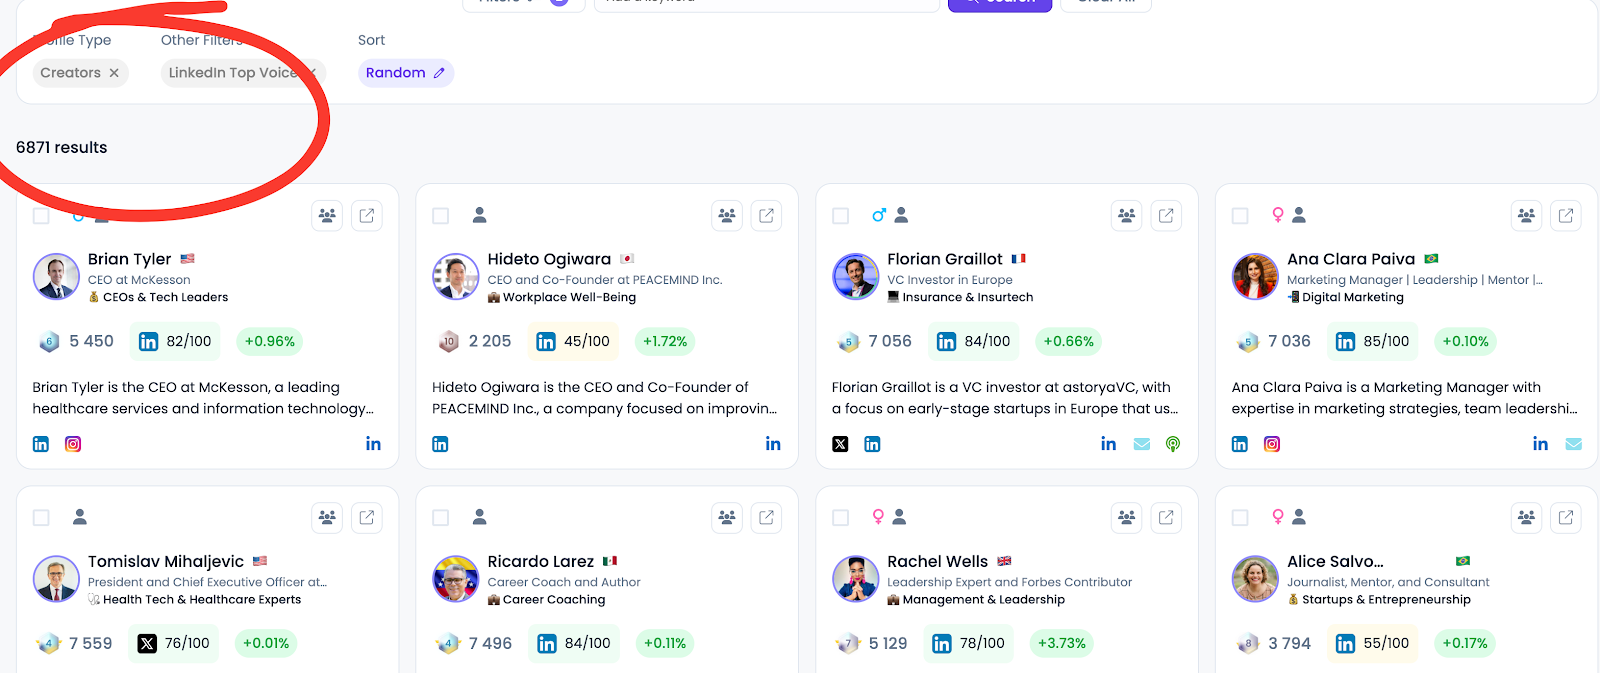Click Ricardo Larez's profile avatar
Screen dimensions: 1600x673
456,579
